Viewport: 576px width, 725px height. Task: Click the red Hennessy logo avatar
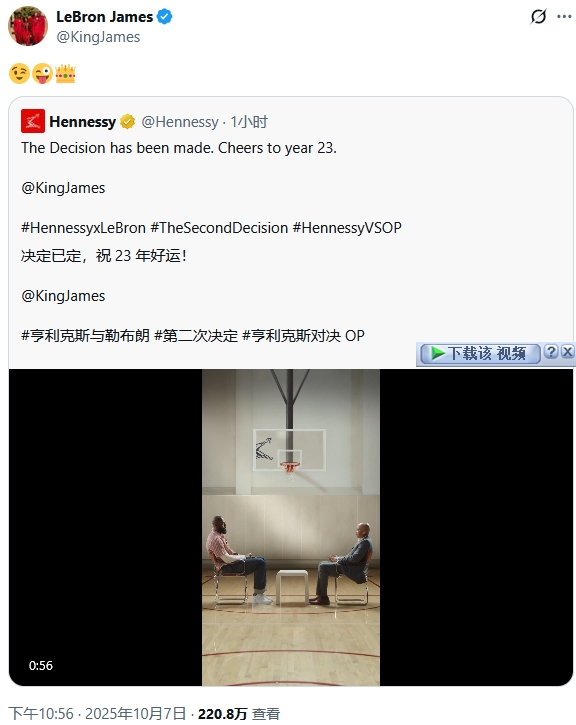[33, 121]
